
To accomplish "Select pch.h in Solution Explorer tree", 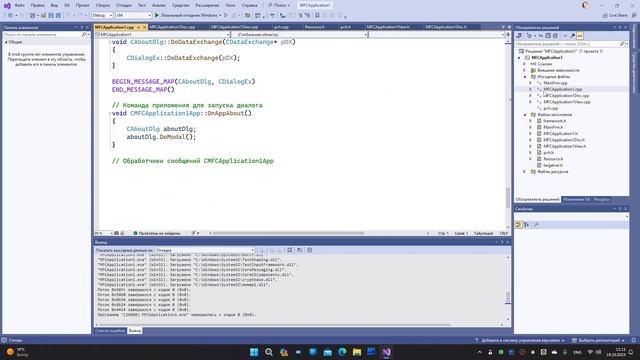I will click(x=548, y=153).
